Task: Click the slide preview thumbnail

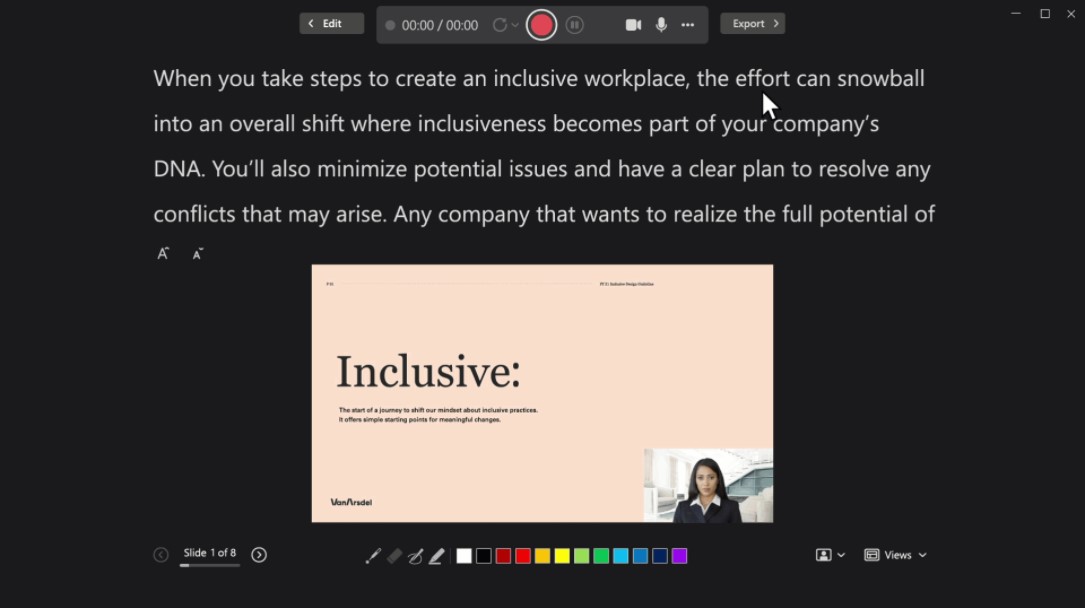Action: [542, 394]
